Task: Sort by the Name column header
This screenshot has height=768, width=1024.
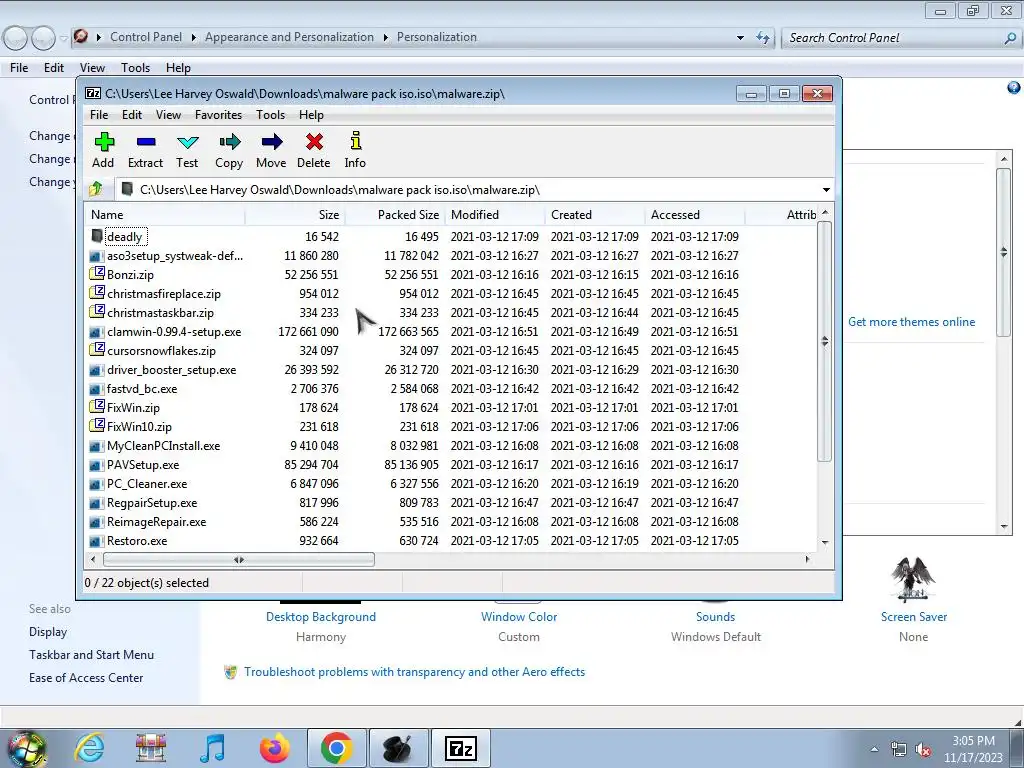Action: tap(165, 215)
